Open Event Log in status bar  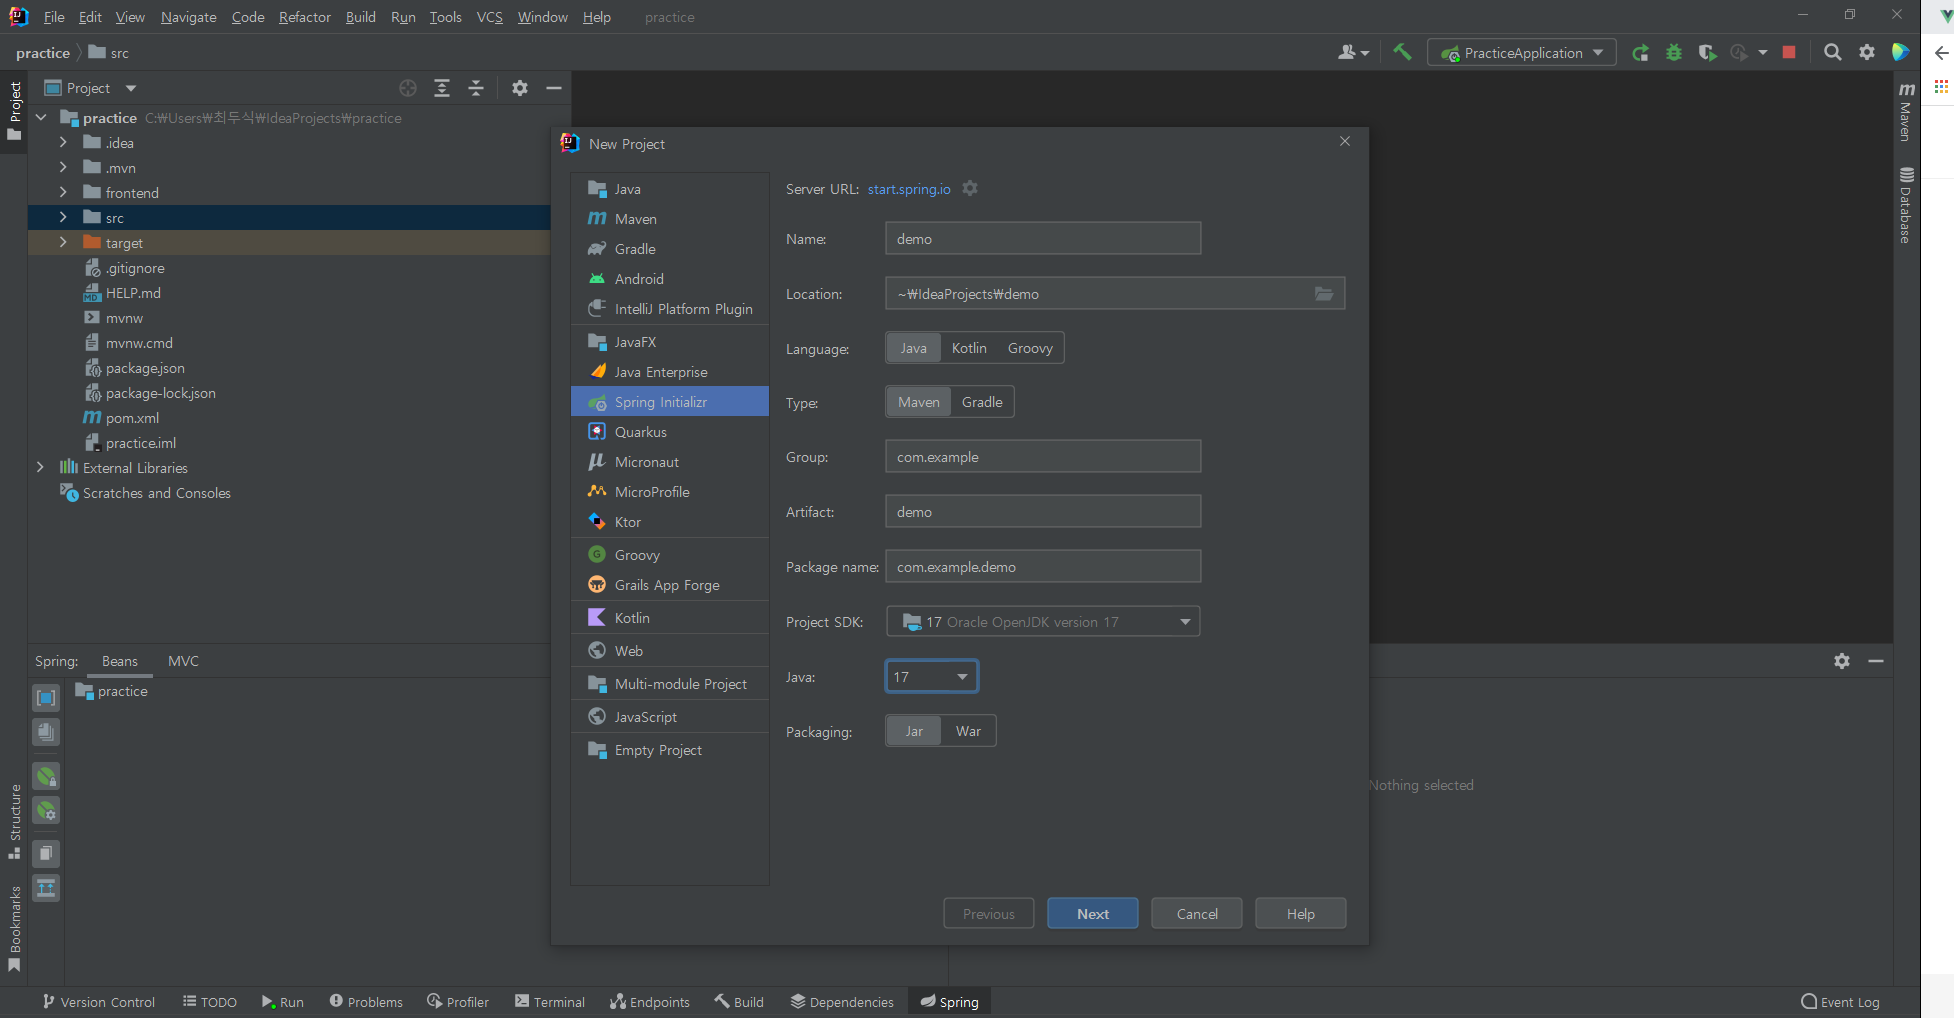coord(1840,1002)
